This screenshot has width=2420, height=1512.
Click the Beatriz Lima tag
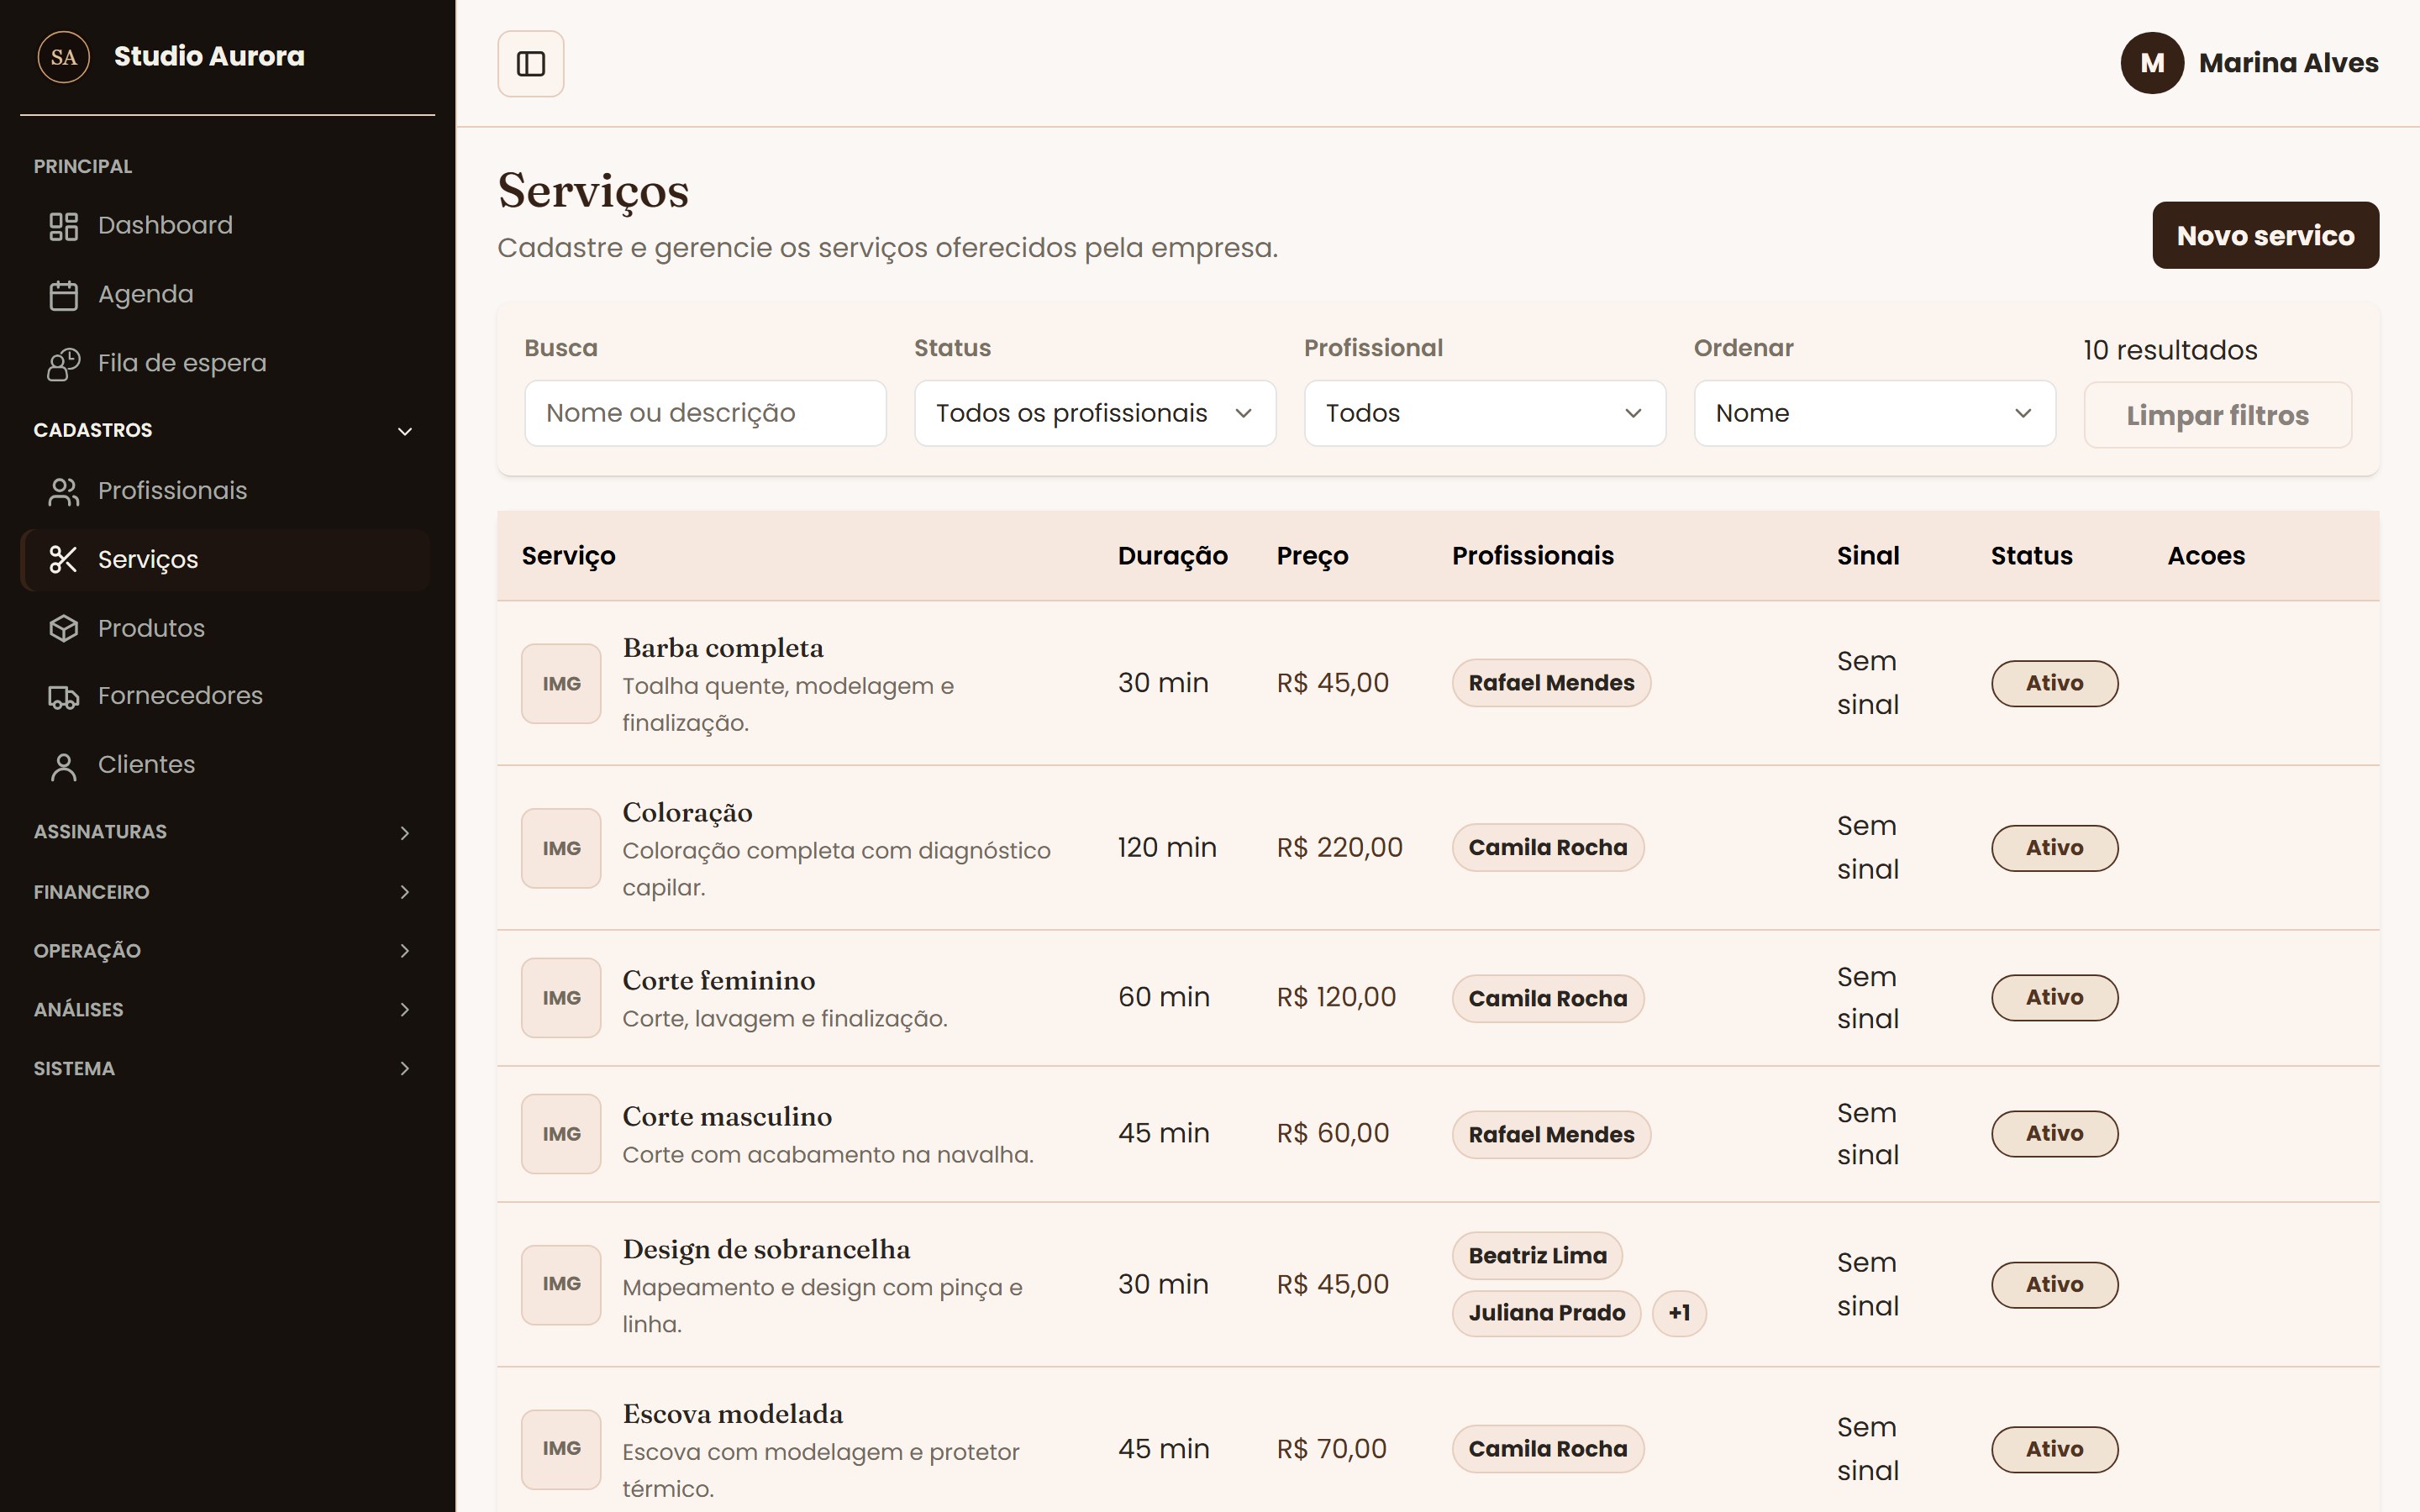(1537, 1256)
